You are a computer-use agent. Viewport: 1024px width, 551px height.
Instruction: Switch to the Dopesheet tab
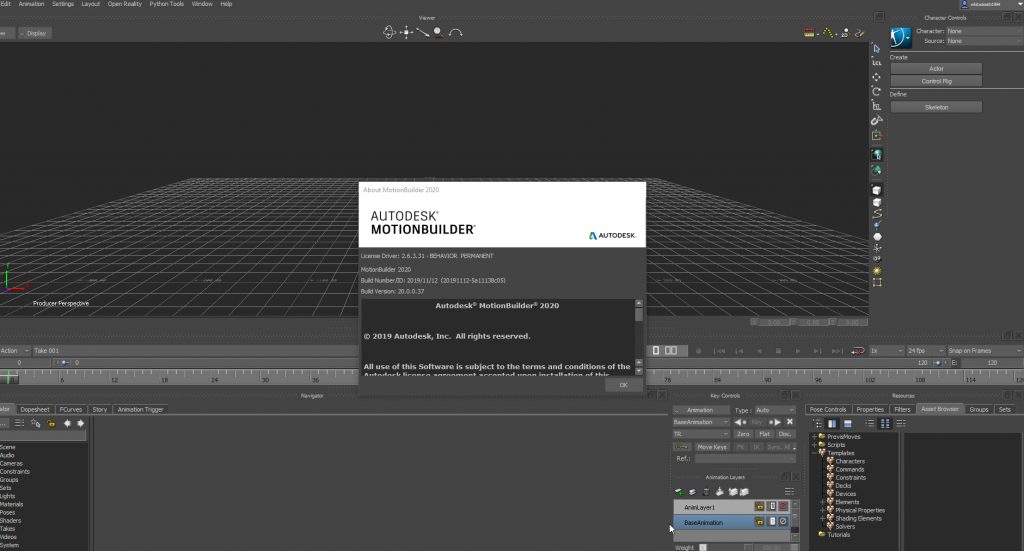(x=35, y=409)
